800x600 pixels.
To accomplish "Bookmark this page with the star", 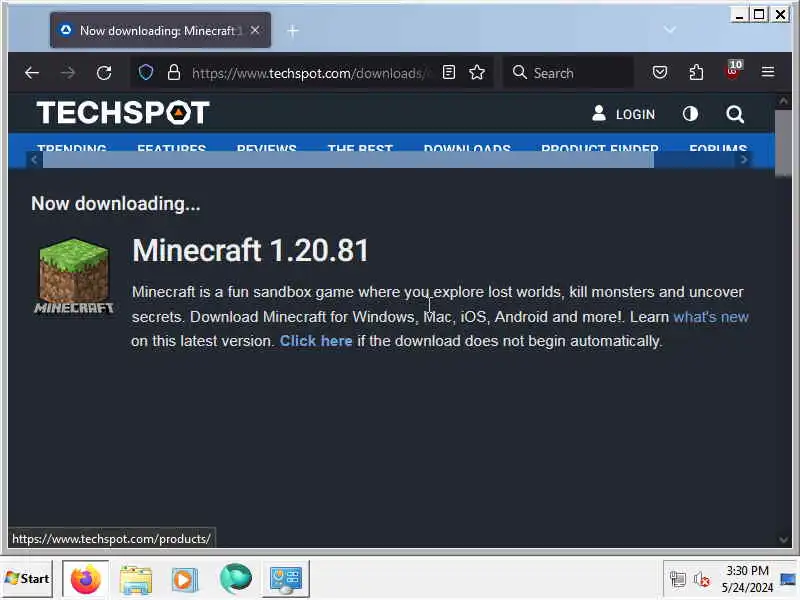I will pos(477,72).
